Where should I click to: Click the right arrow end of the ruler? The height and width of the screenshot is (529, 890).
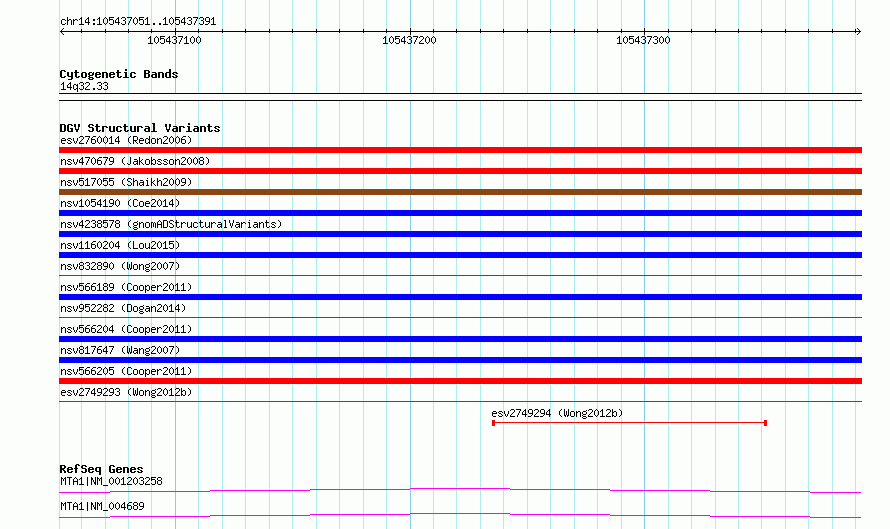(858, 31)
